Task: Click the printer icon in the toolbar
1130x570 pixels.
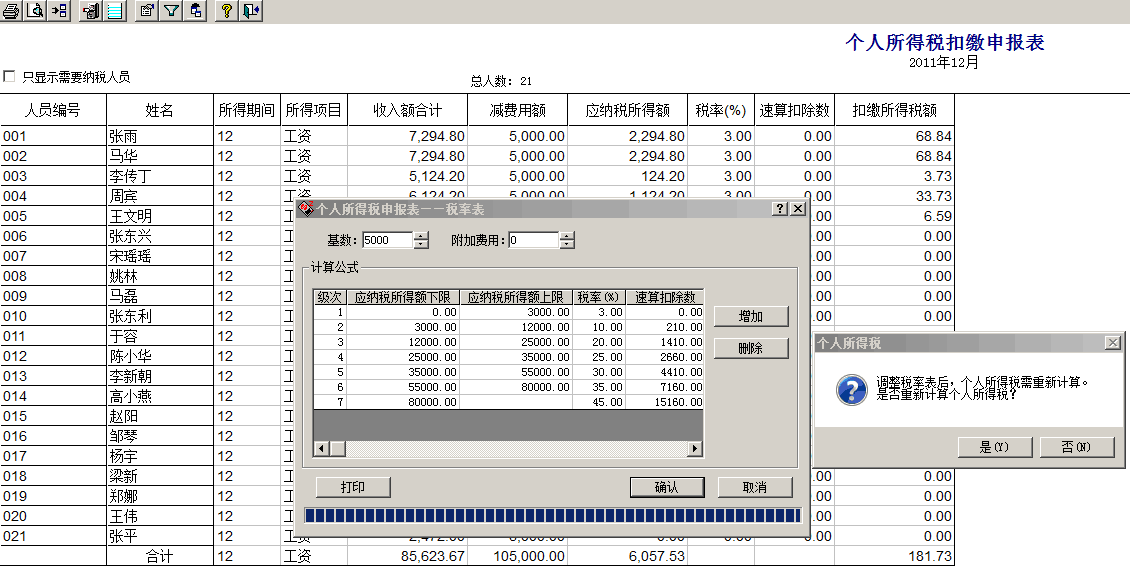Action: 11,11
